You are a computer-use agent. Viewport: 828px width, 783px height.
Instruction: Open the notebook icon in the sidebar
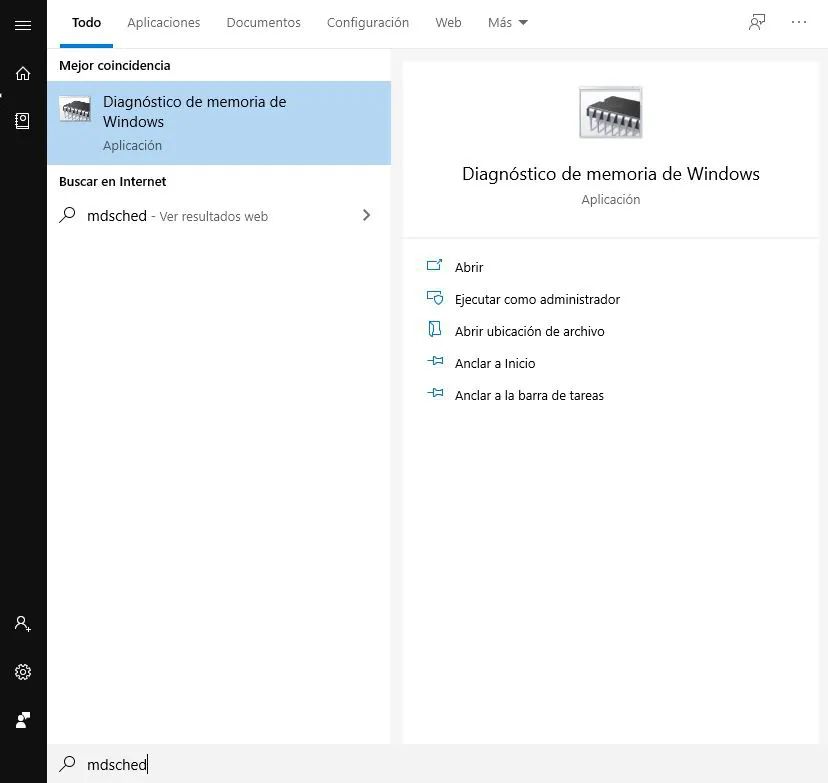click(23, 121)
